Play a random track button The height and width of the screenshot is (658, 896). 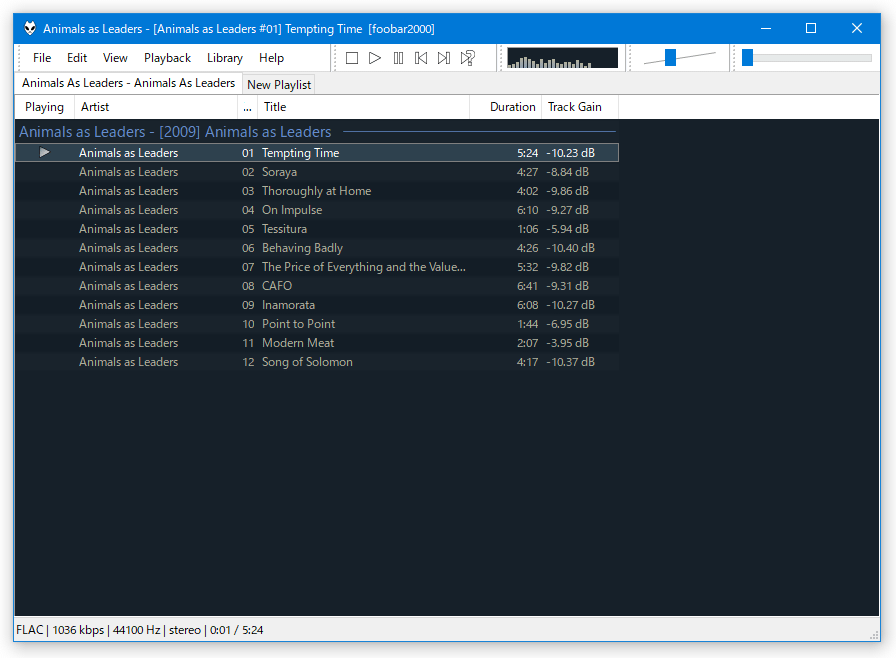click(x=468, y=58)
